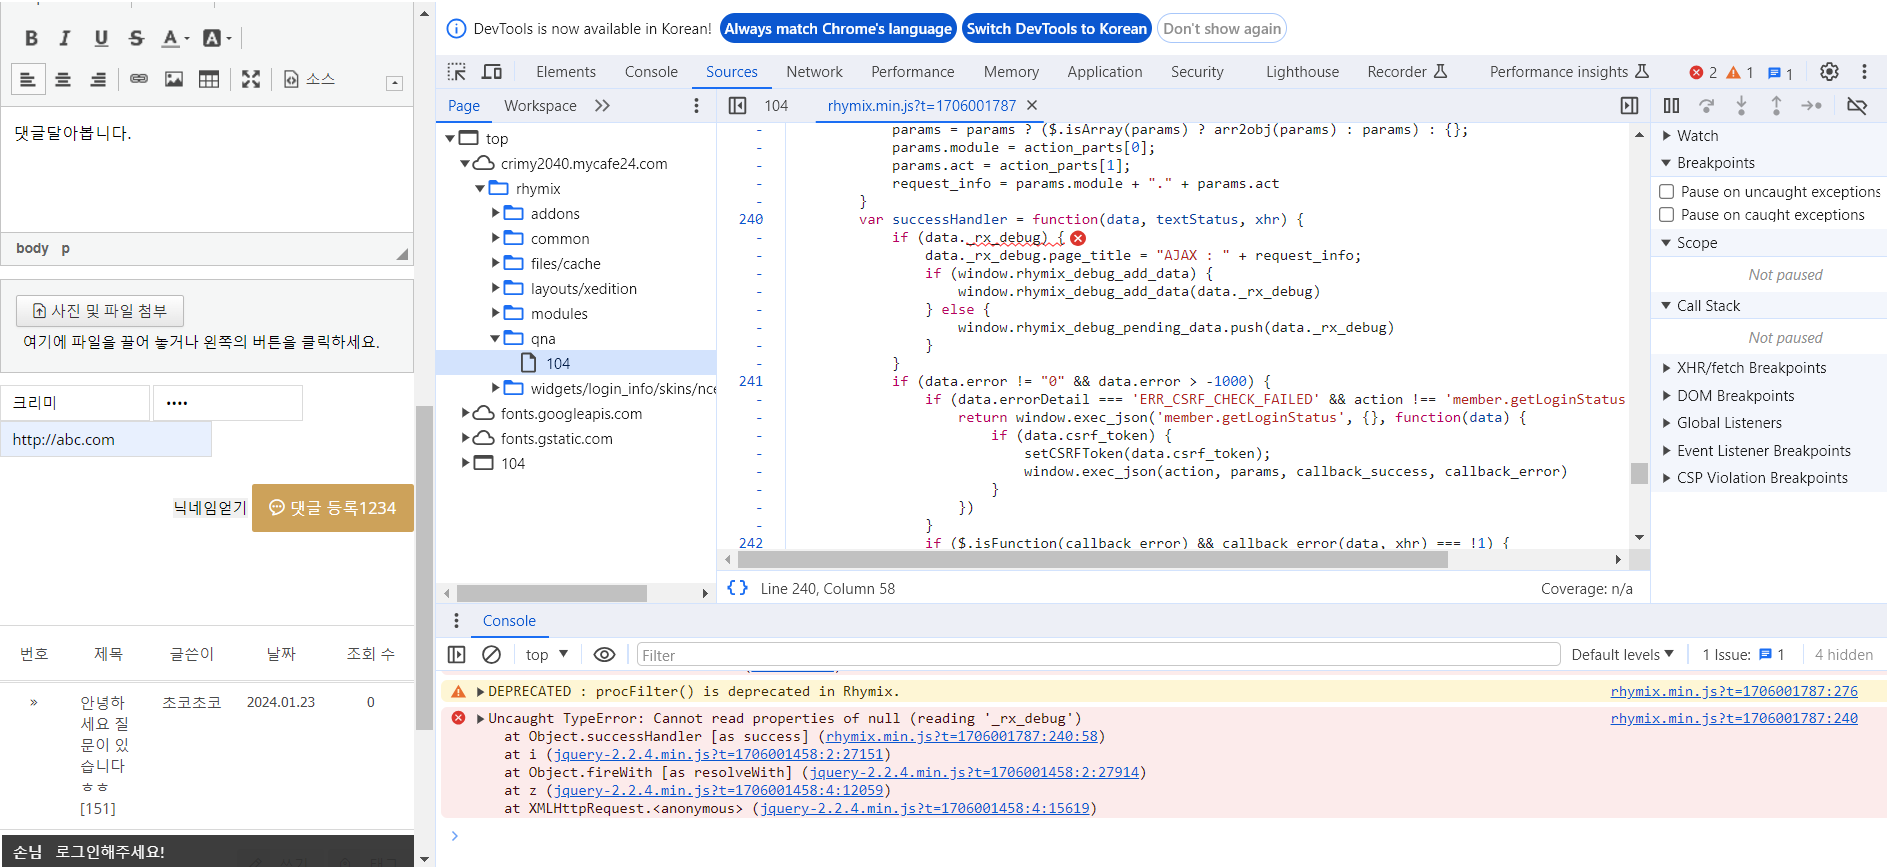Toggle Bold formatting in the editor
Image resolution: width=1887 pixels, height=867 pixels.
tap(31, 38)
